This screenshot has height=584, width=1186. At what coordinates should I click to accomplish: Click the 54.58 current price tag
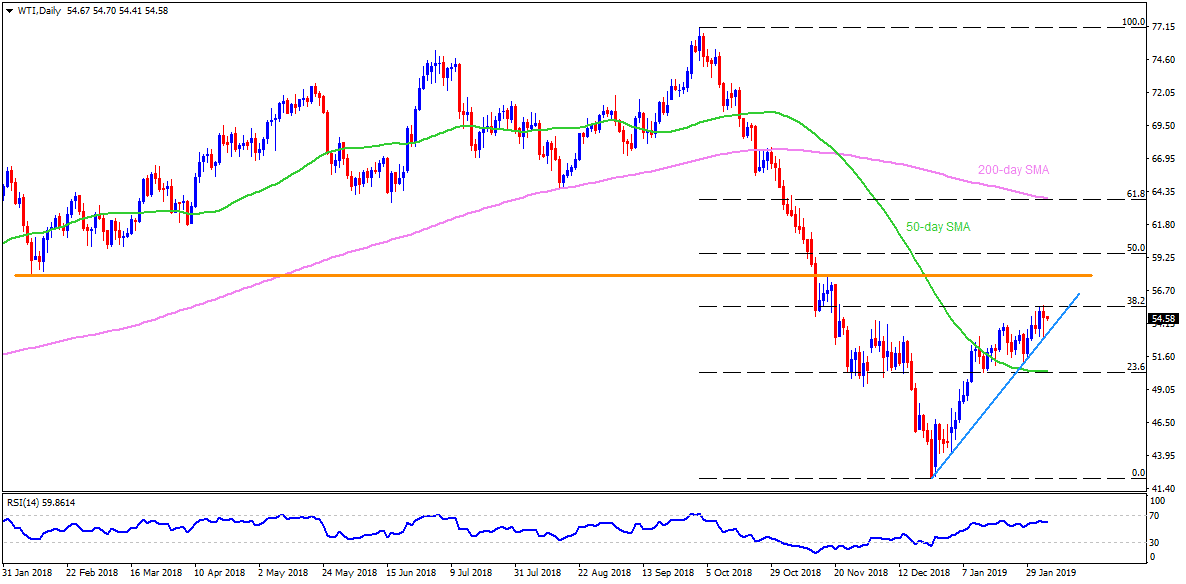click(1163, 319)
